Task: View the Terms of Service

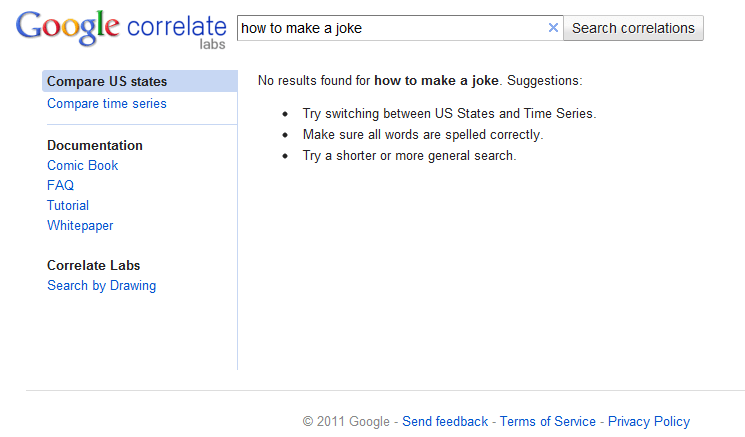Action: (x=548, y=422)
